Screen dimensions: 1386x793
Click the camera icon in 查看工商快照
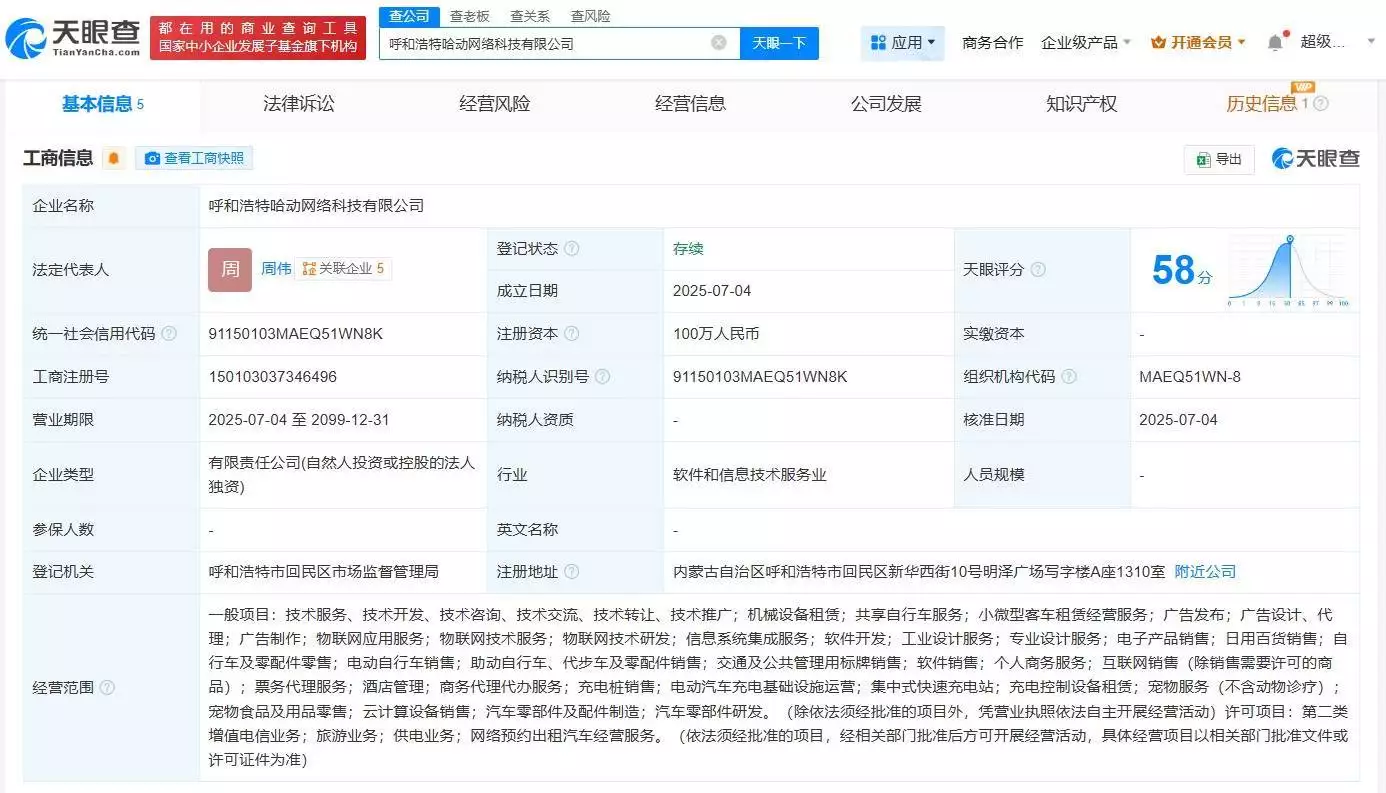(152, 157)
